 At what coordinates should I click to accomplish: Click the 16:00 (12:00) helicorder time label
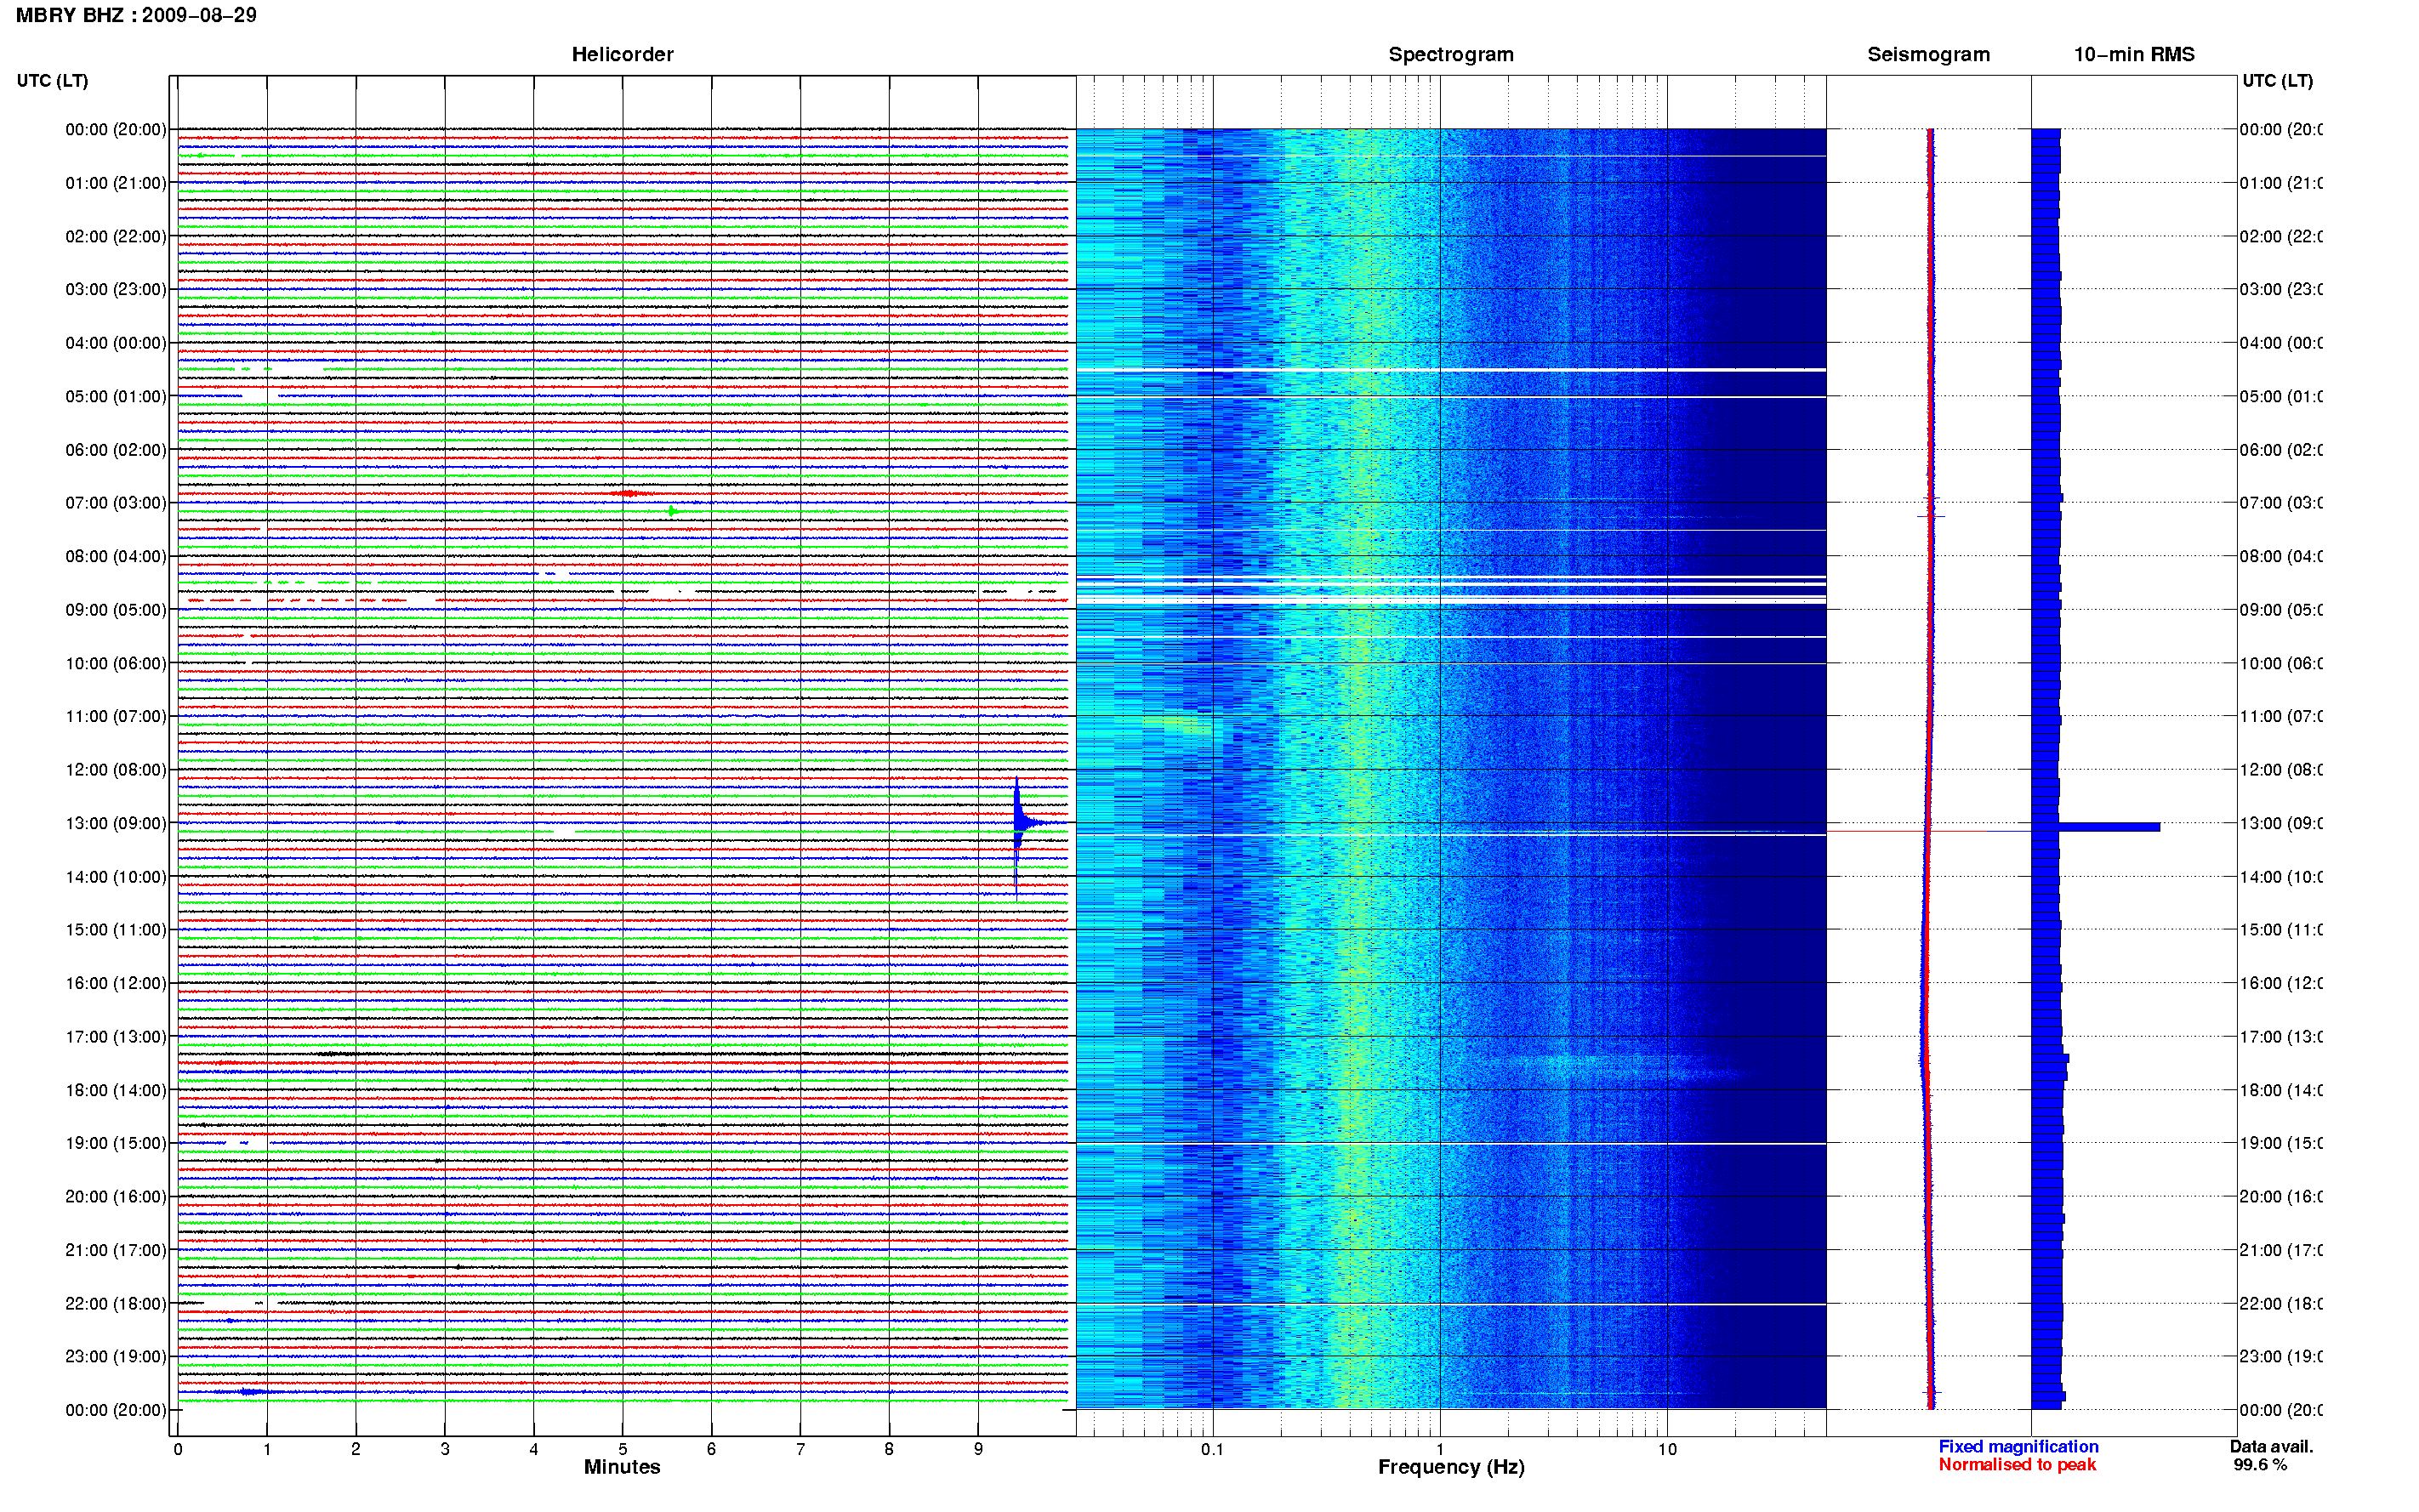point(116,983)
